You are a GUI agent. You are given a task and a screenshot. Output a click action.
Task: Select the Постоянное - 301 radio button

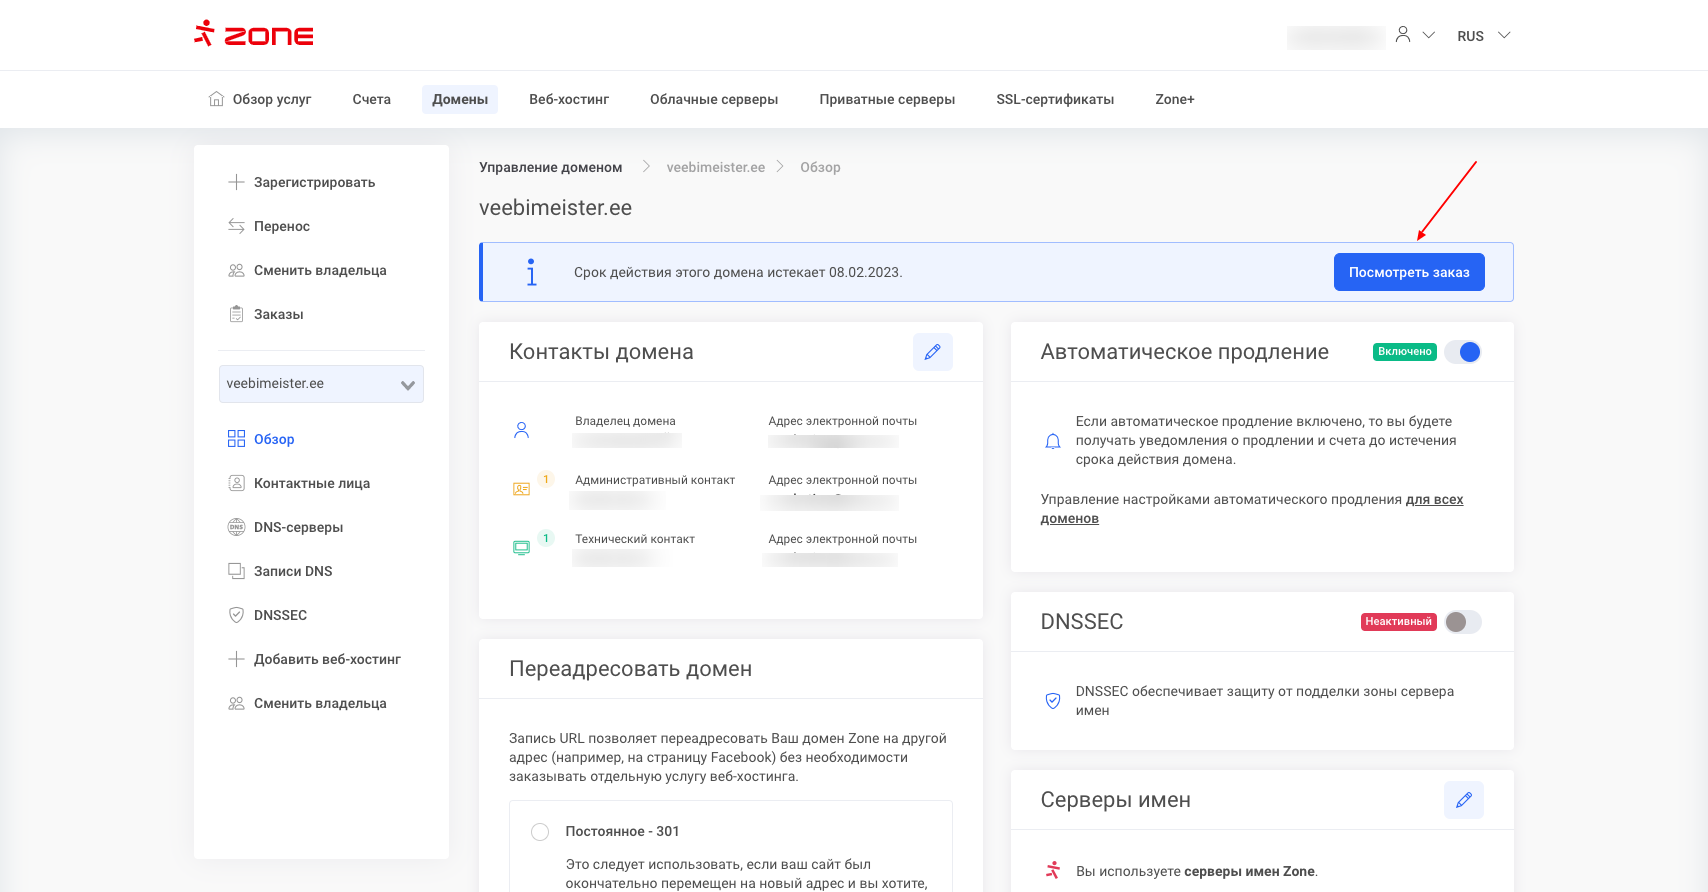[x=540, y=832]
